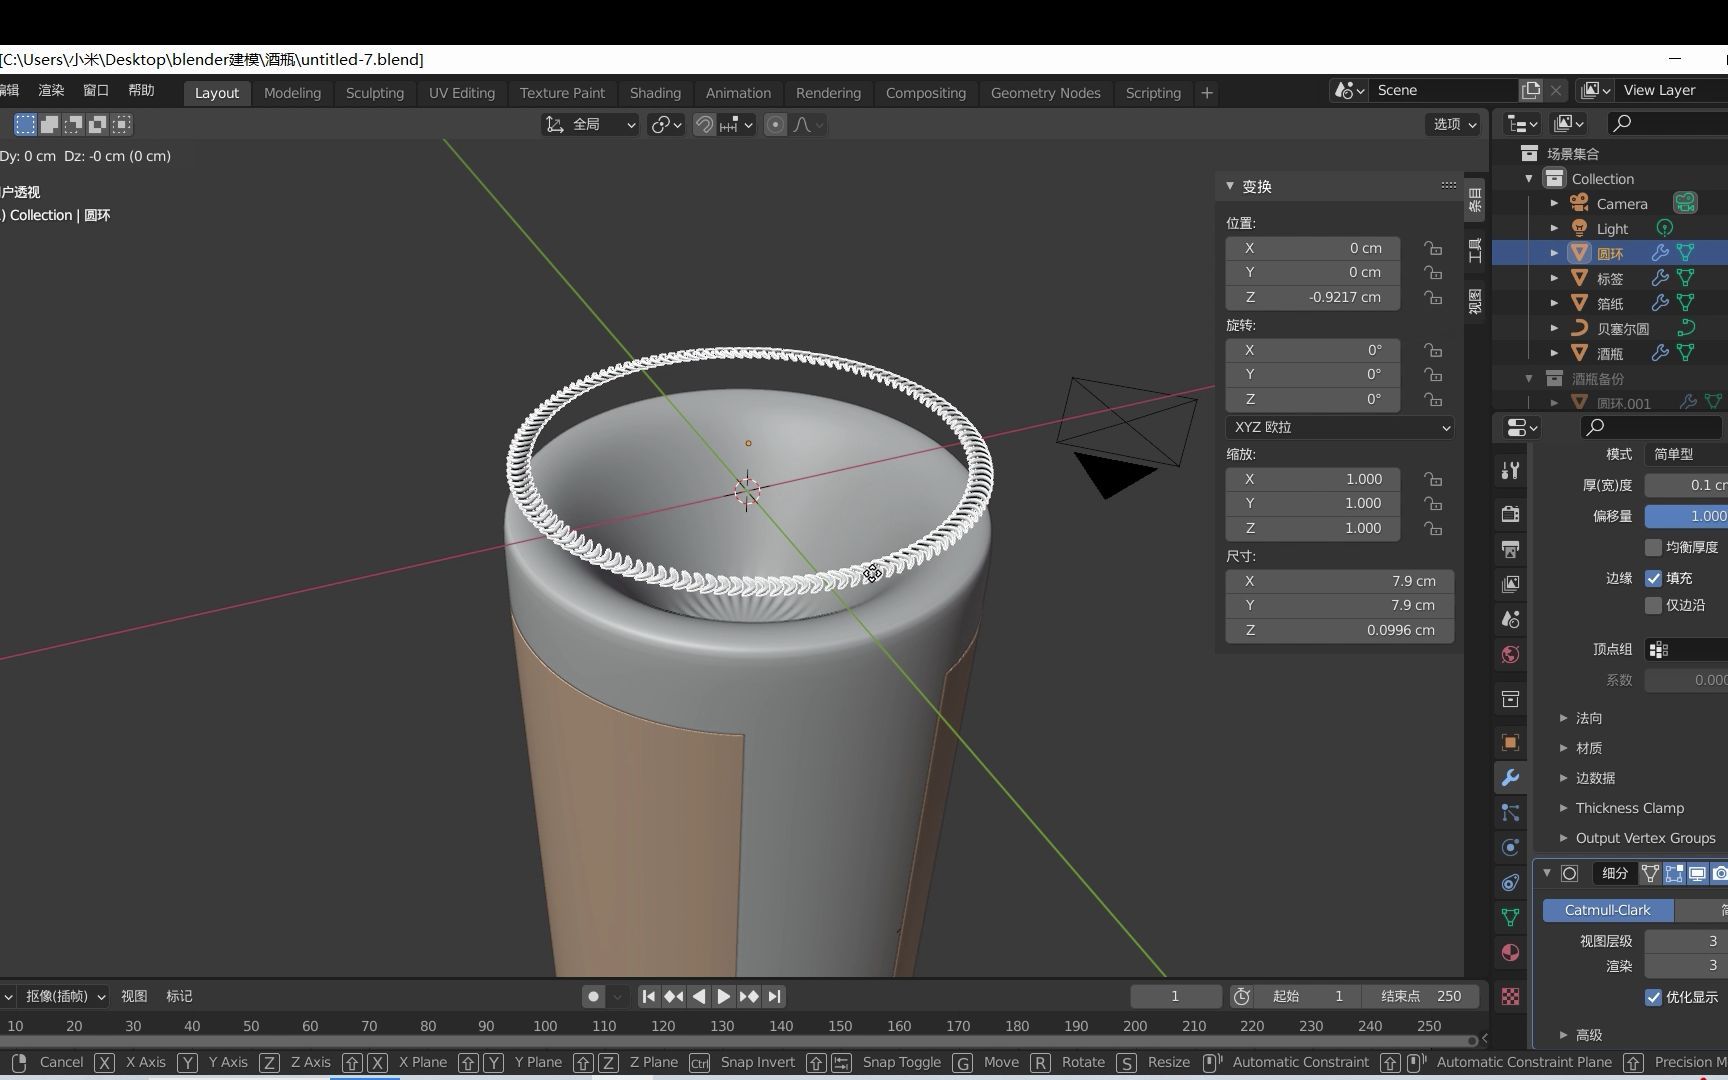Select the proportional editing icon
1728x1080 pixels.
775,124
